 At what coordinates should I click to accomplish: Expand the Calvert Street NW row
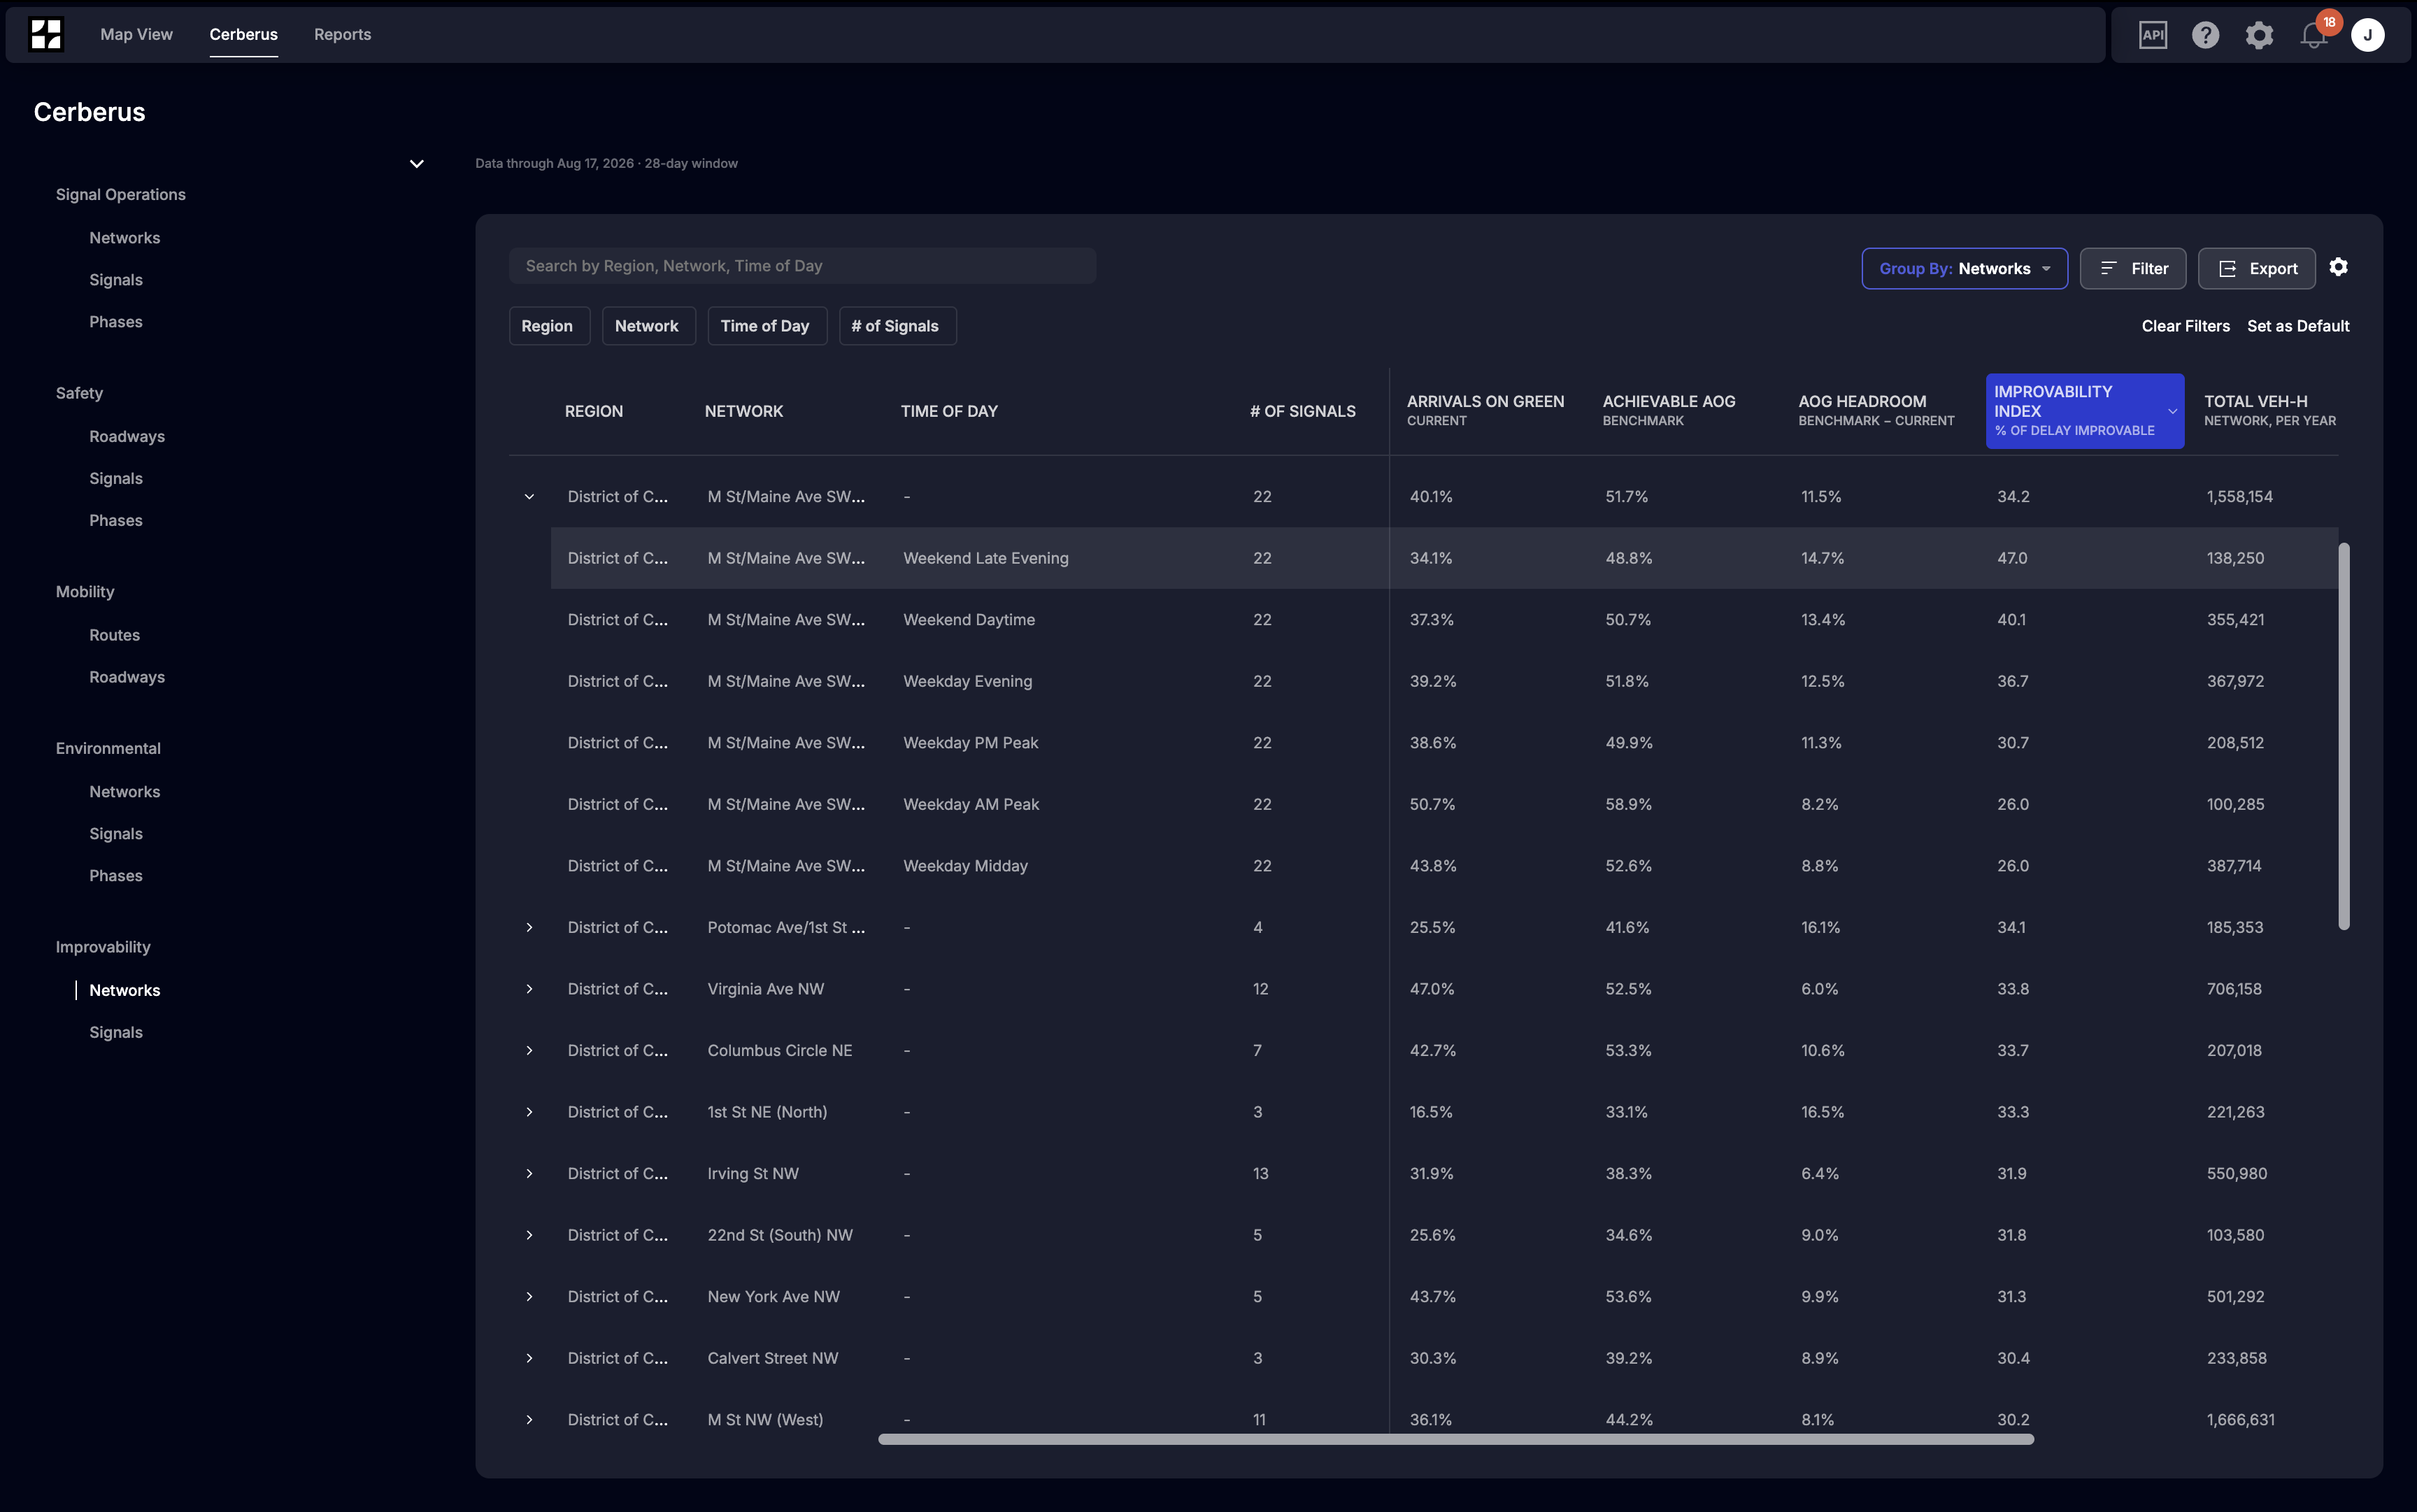tap(529, 1358)
